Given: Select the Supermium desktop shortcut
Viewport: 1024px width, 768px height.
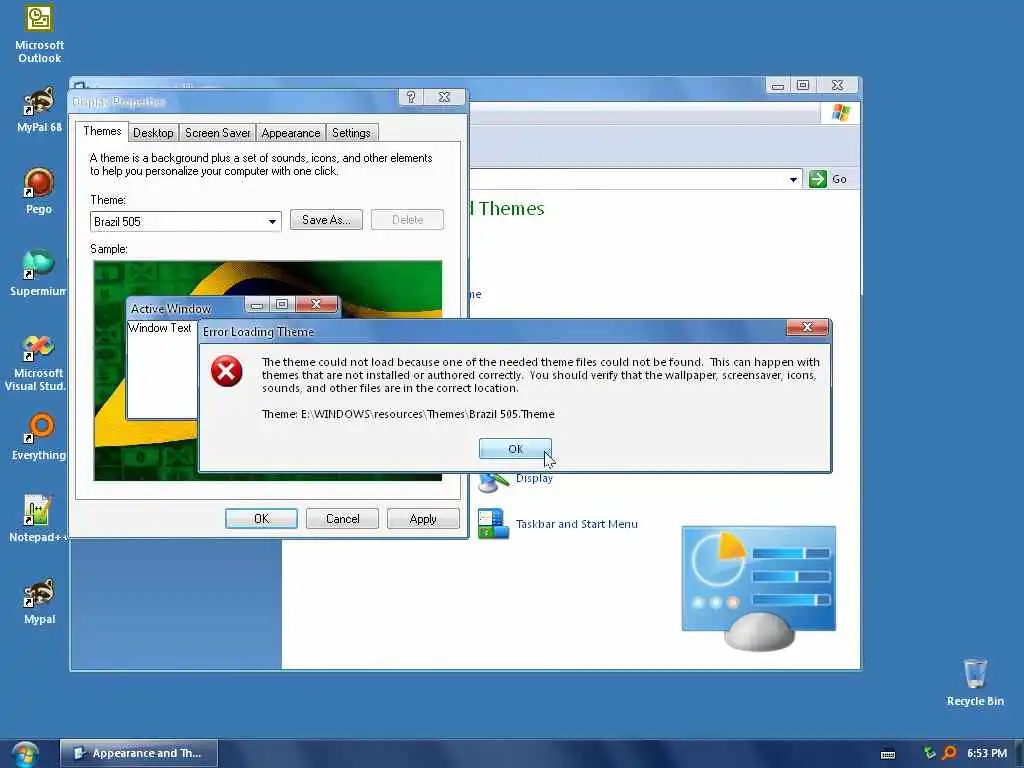Looking at the screenshot, I should click(x=39, y=273).
